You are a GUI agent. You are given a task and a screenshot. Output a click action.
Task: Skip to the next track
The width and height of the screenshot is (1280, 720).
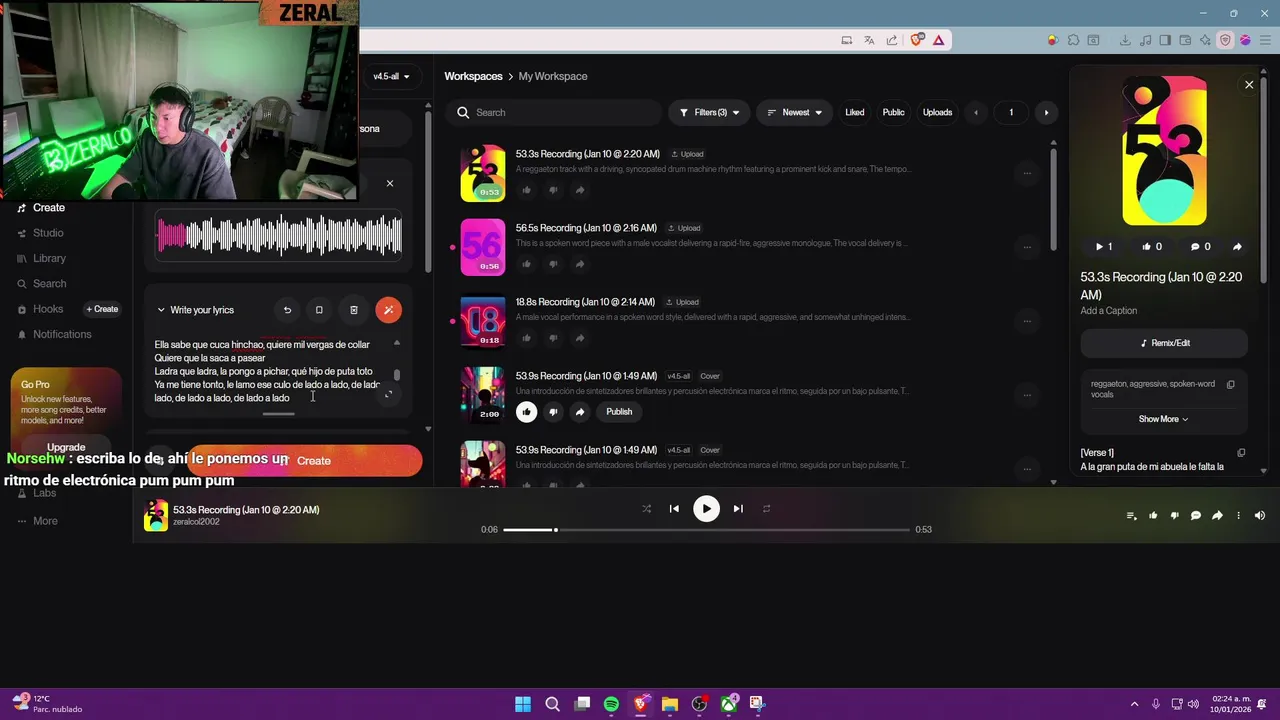click(x=738, y=509)
